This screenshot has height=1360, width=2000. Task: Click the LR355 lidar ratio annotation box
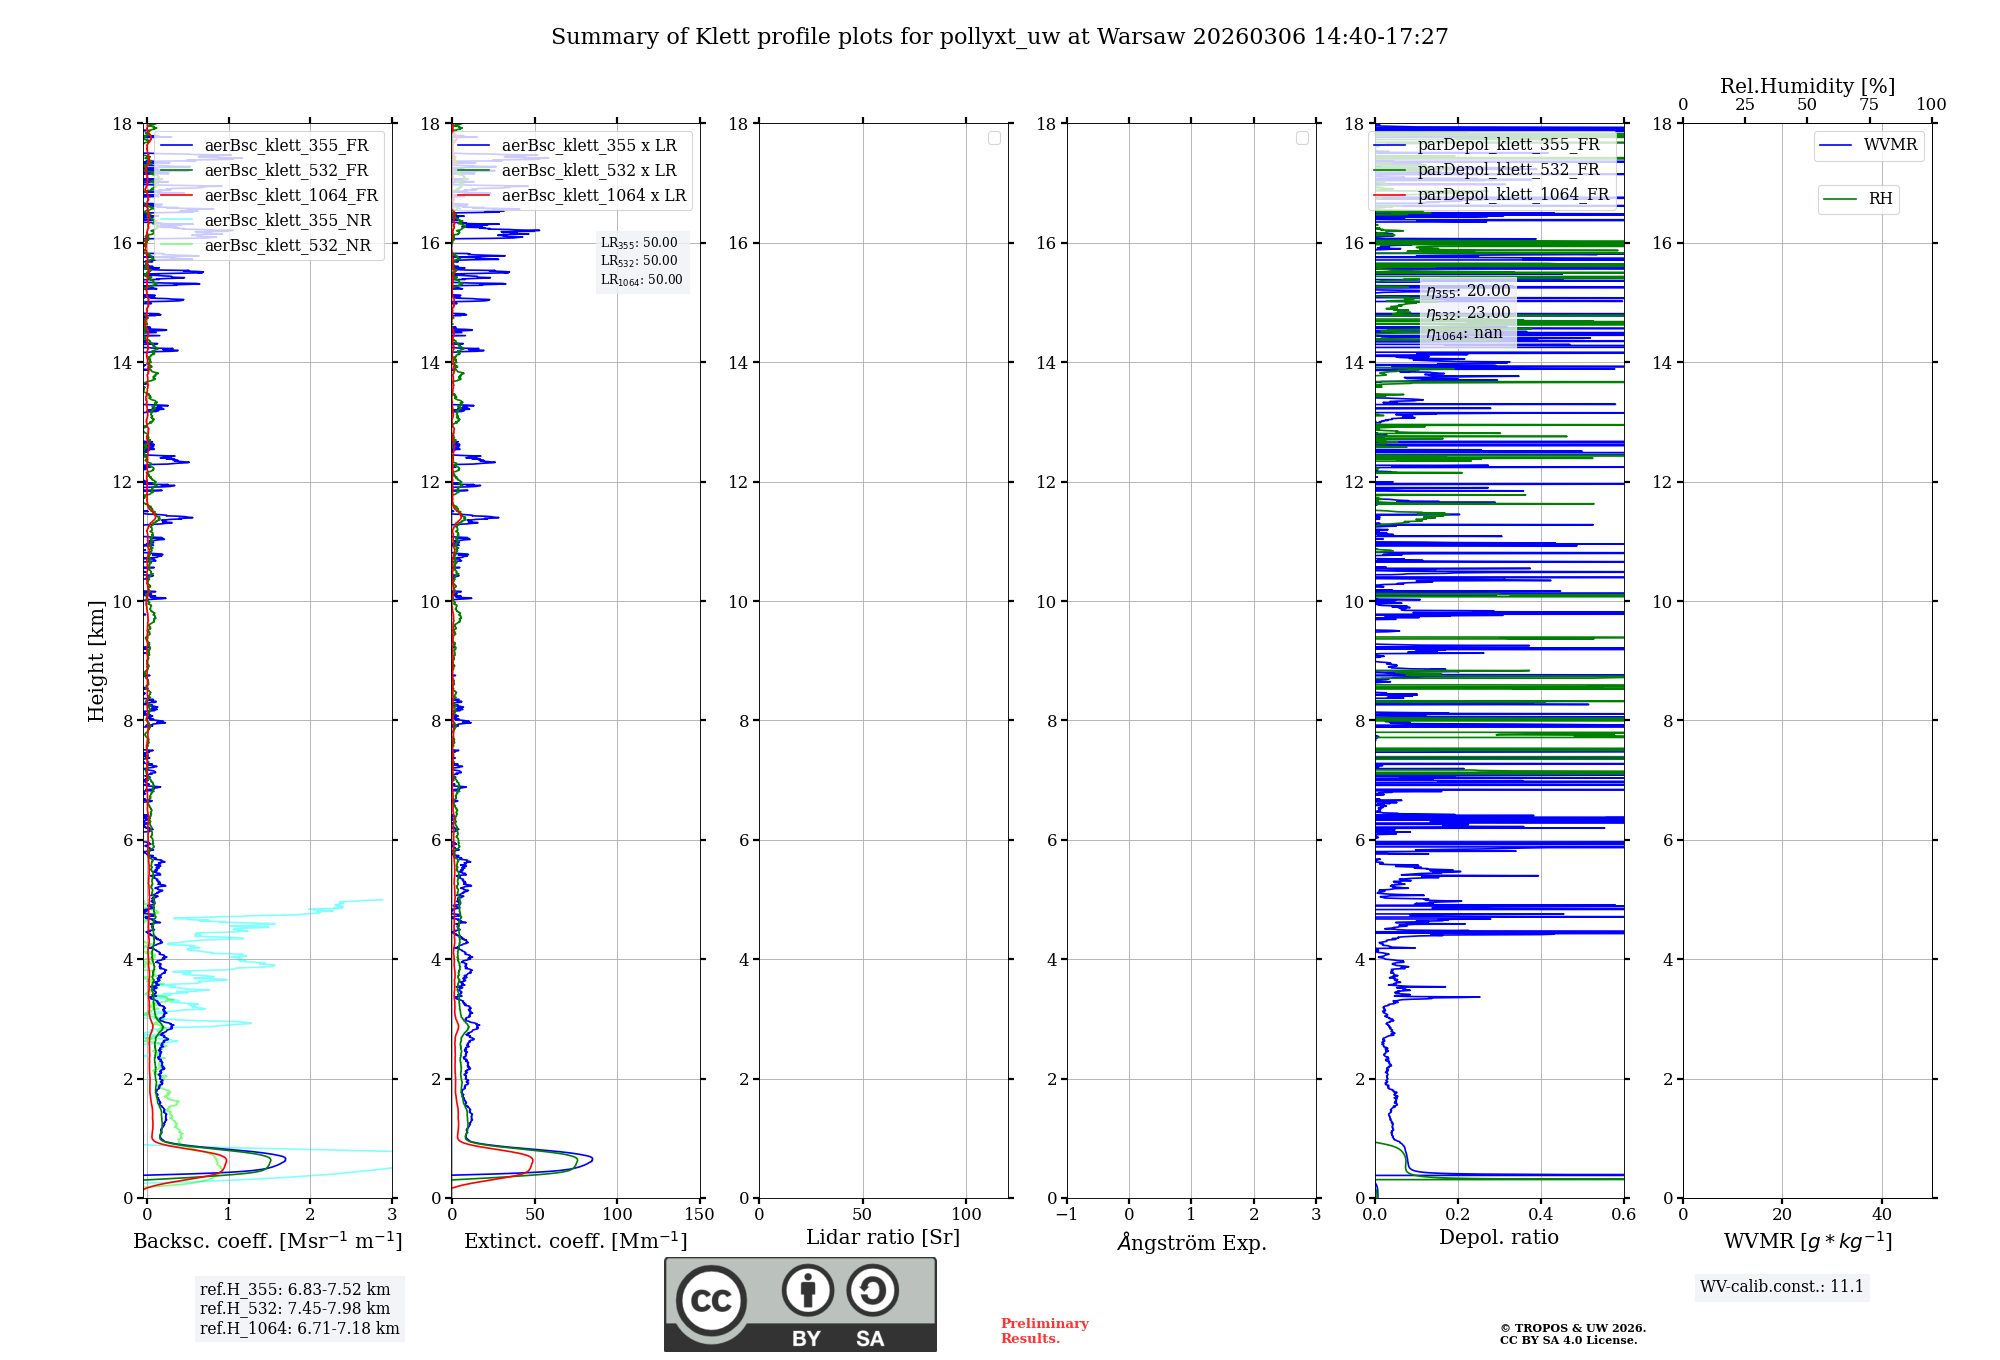(x=639, y=243)
